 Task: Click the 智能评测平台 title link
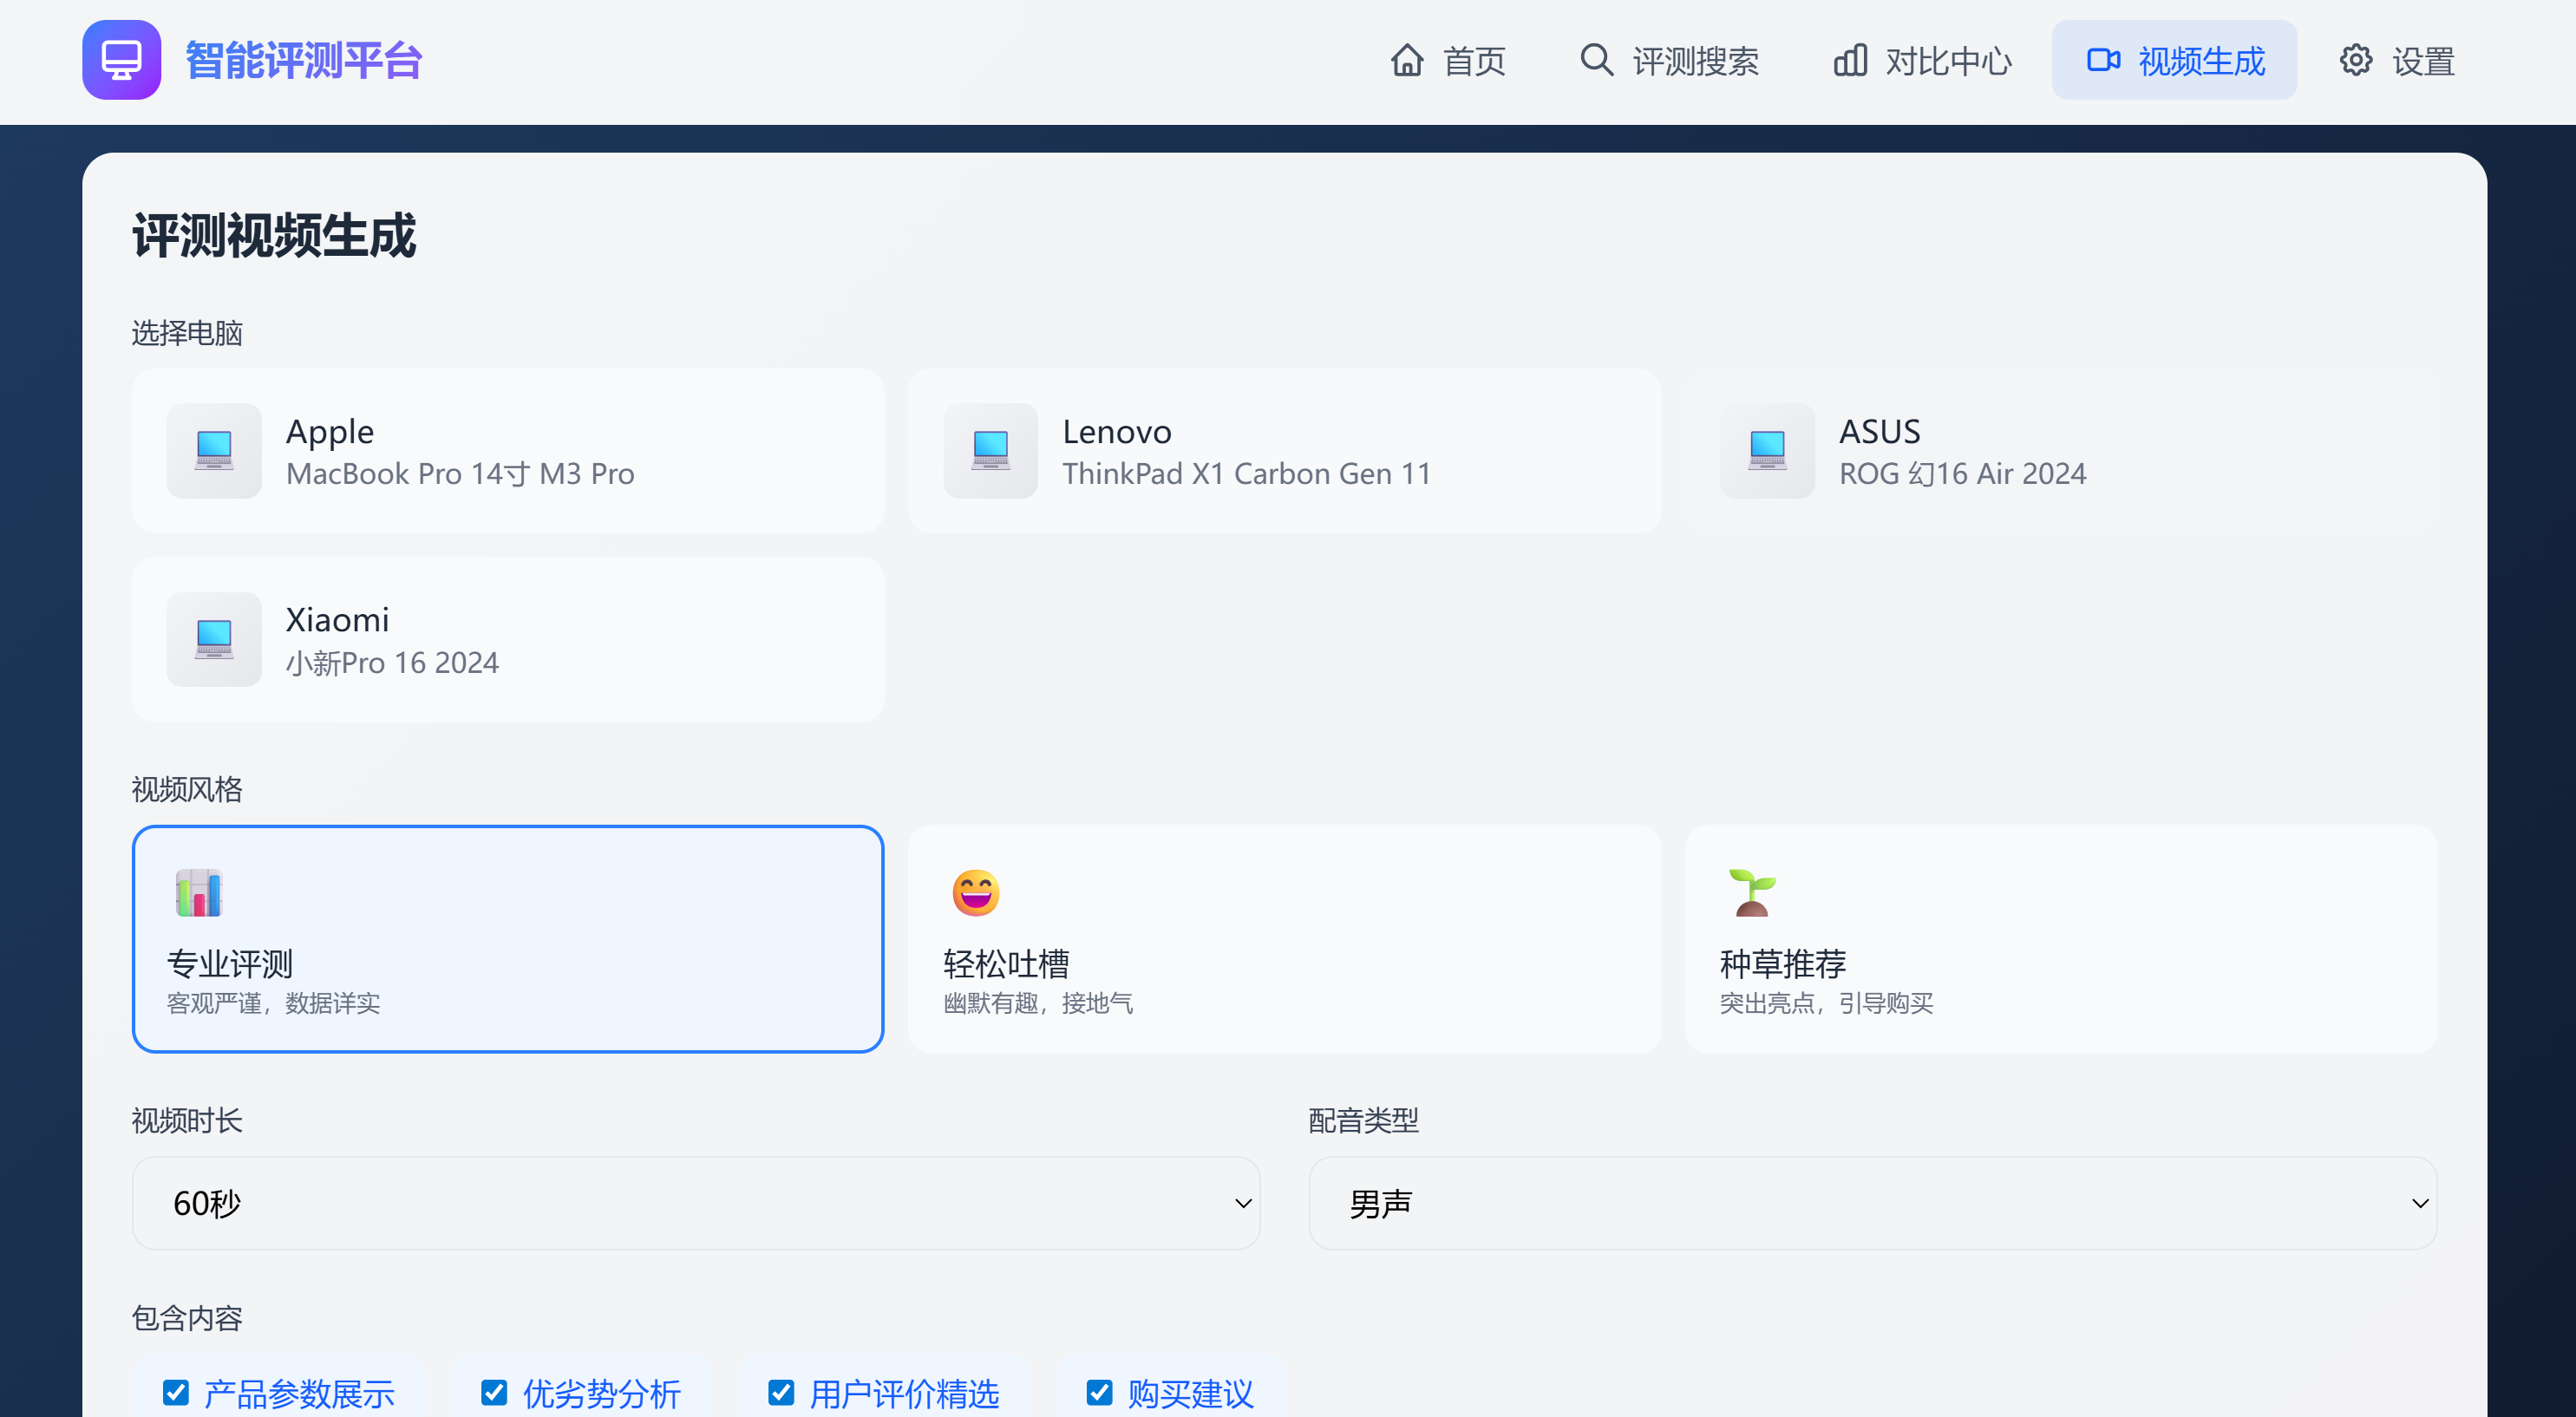[304, 61]
